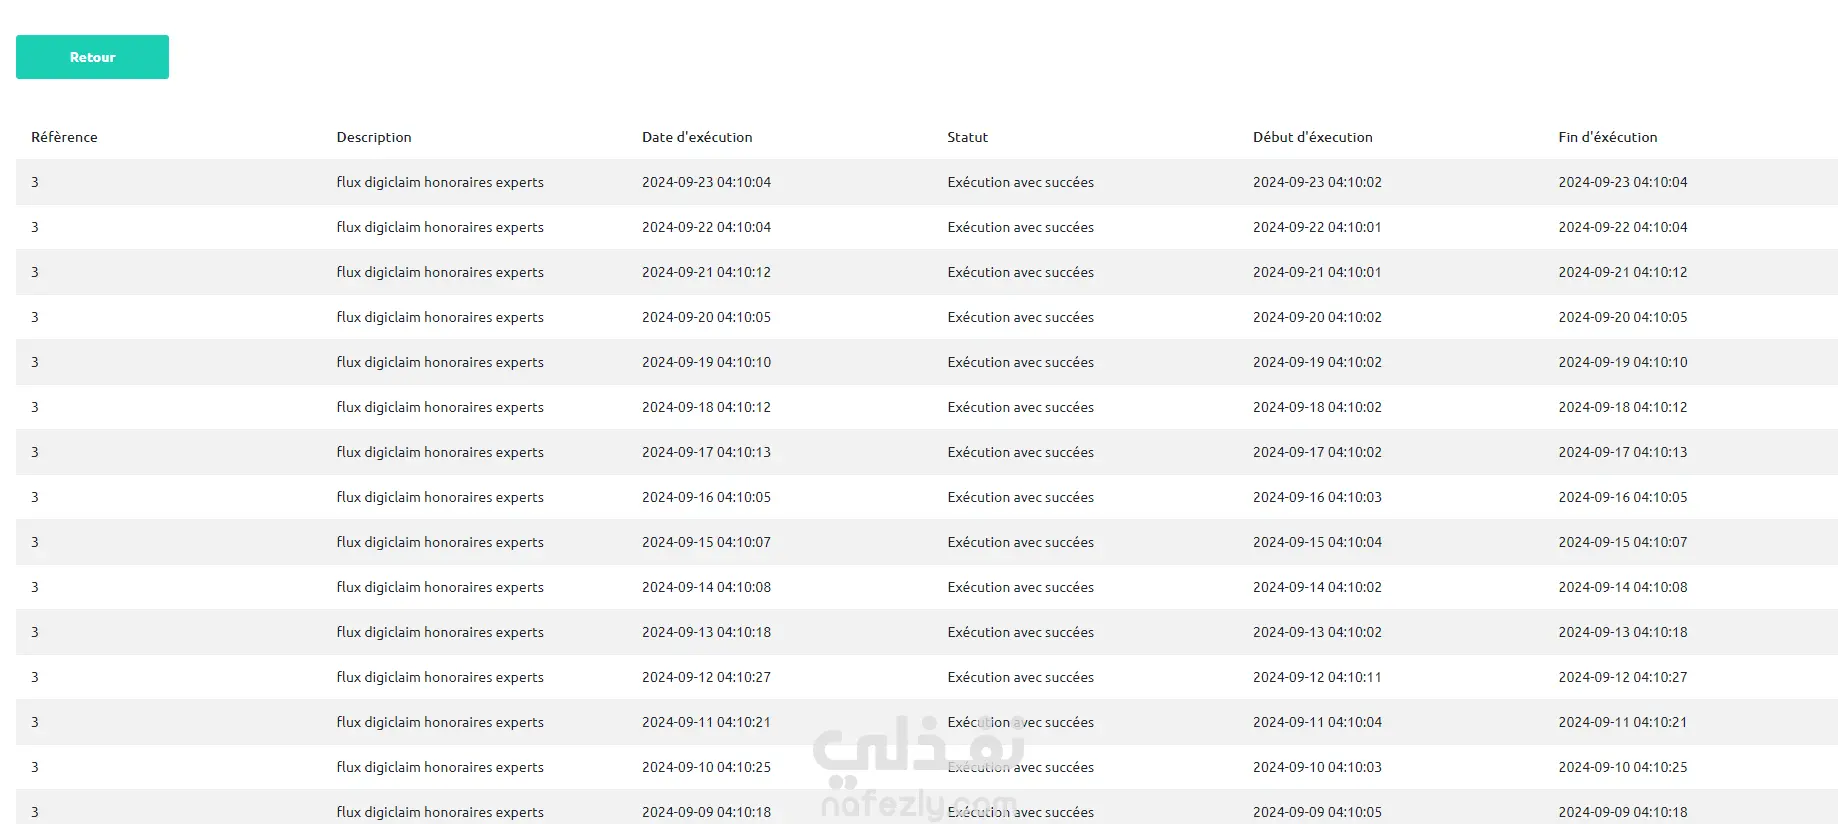This screenshot has width=1838, height=824.
Task: Click start time 2024-09-20 04:10:02
Action: [x=1317, y=317]
